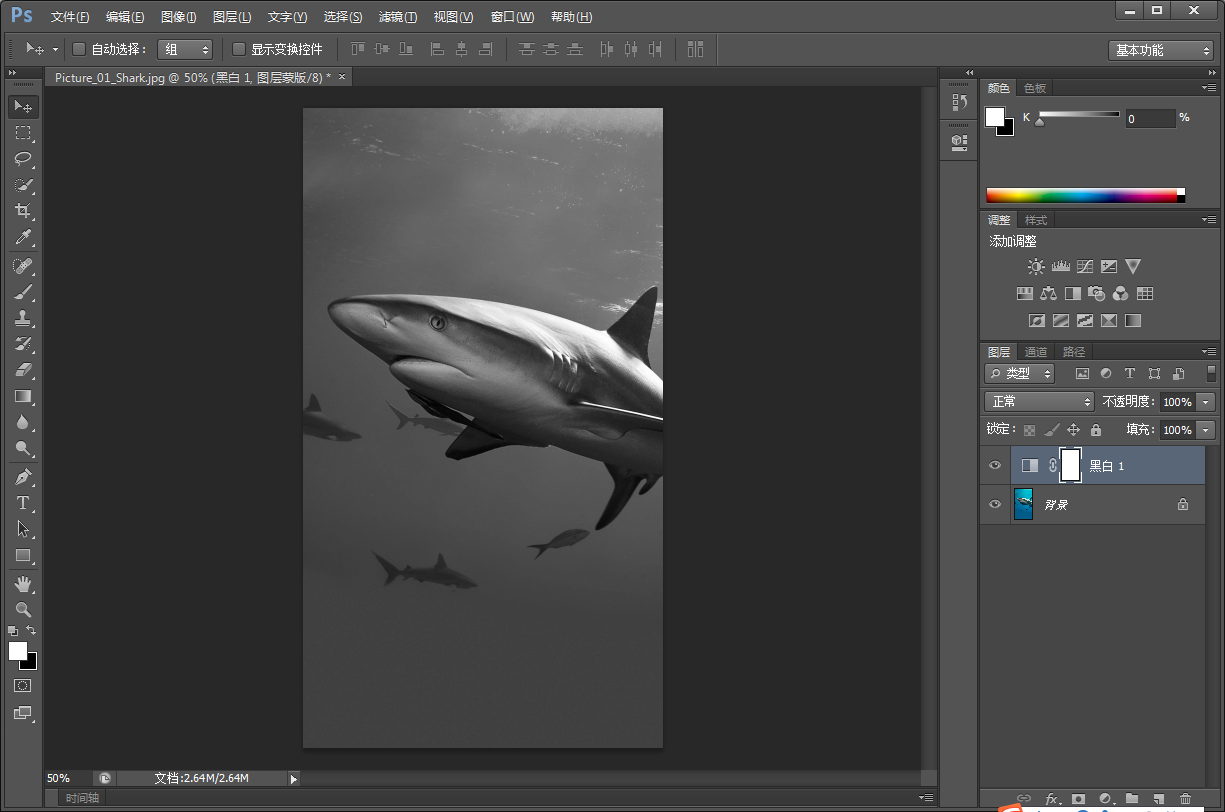The image size is (1225, 812).
Task: Select the Zoom tool
Action: coord(22,609)
